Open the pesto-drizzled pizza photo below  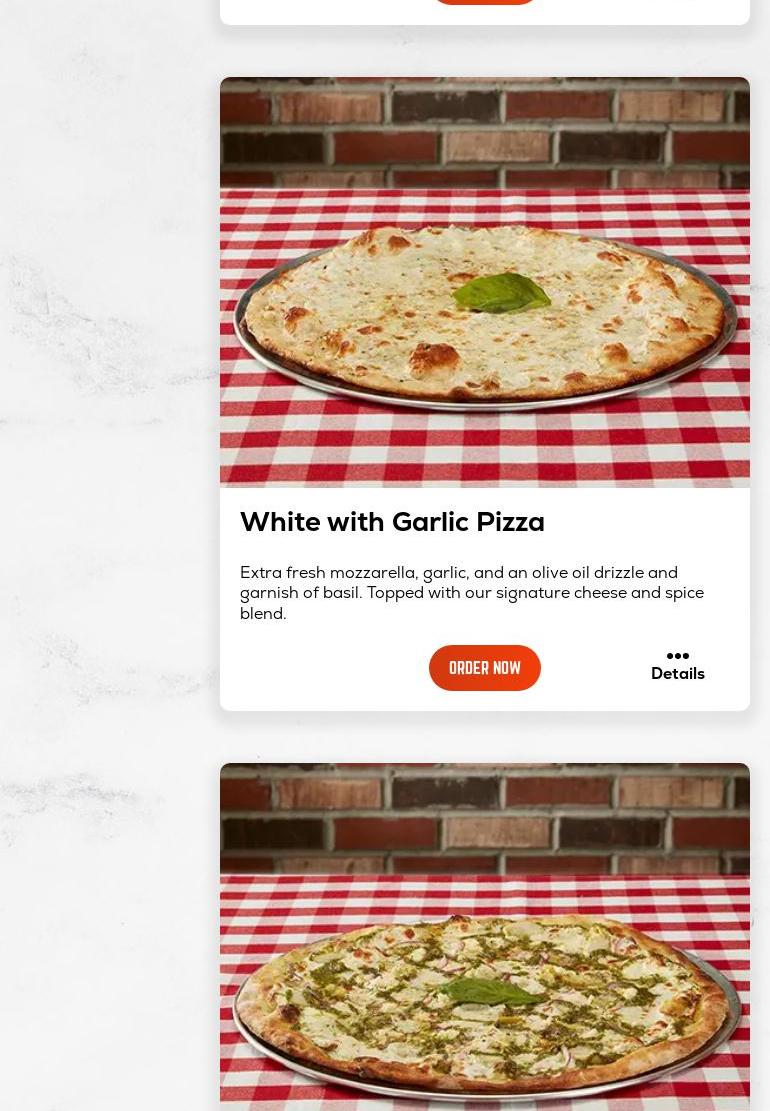coord(485,937)
